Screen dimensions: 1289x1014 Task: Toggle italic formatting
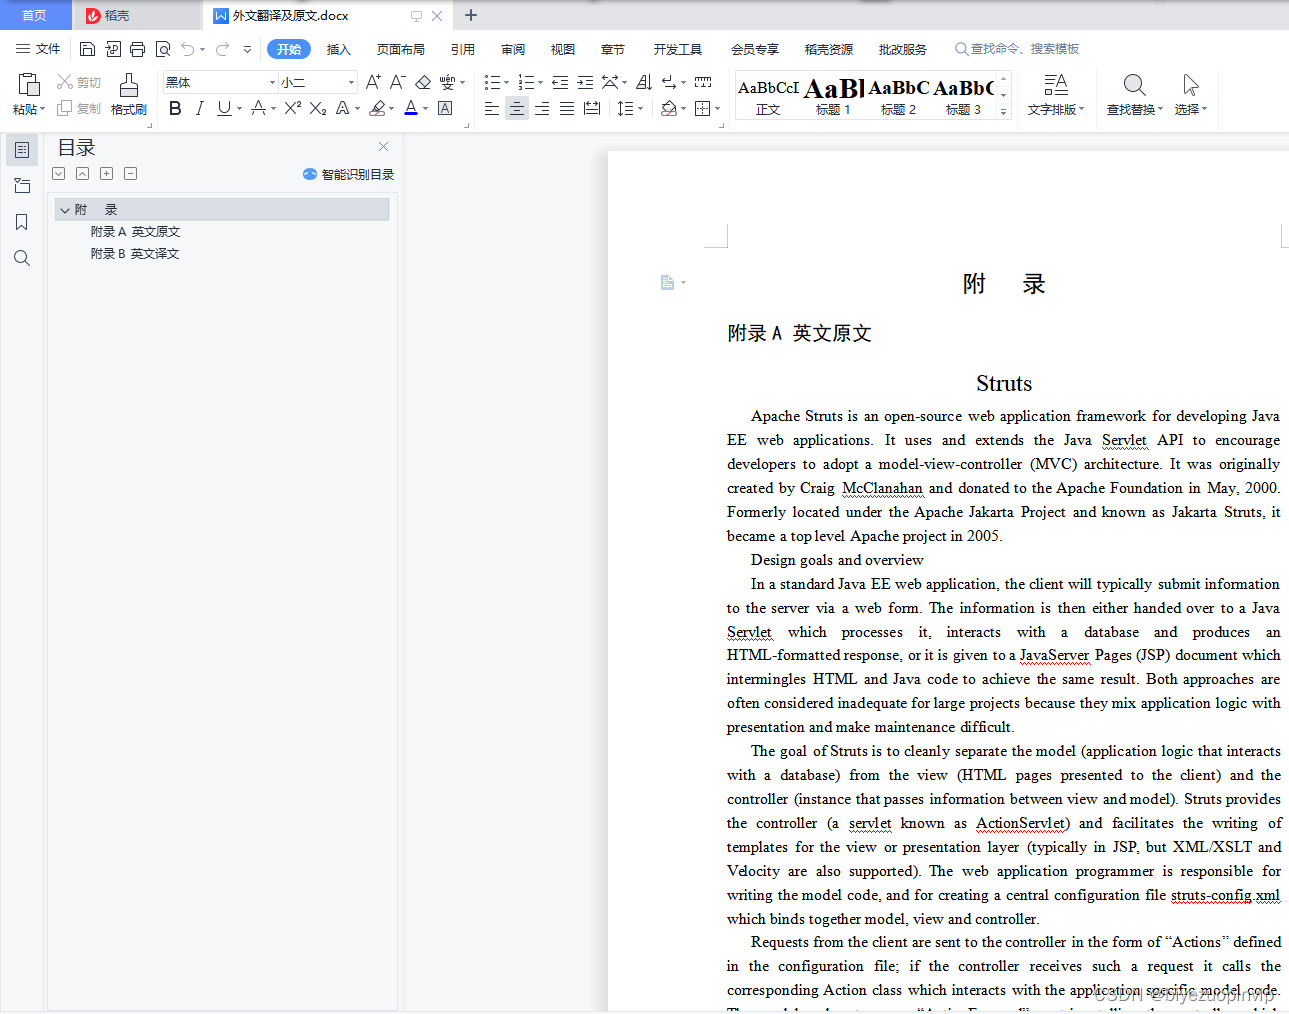point(199,108)
